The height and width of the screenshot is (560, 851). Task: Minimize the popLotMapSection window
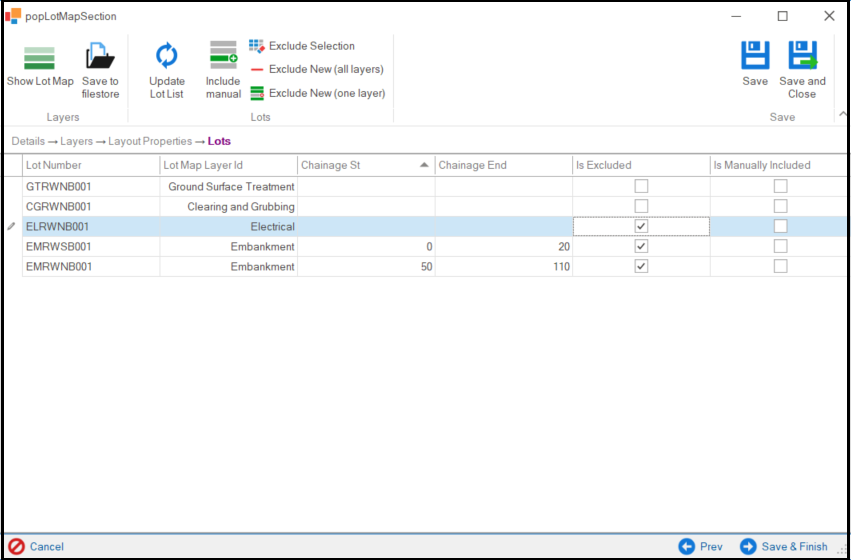click(x=735, y=16)
